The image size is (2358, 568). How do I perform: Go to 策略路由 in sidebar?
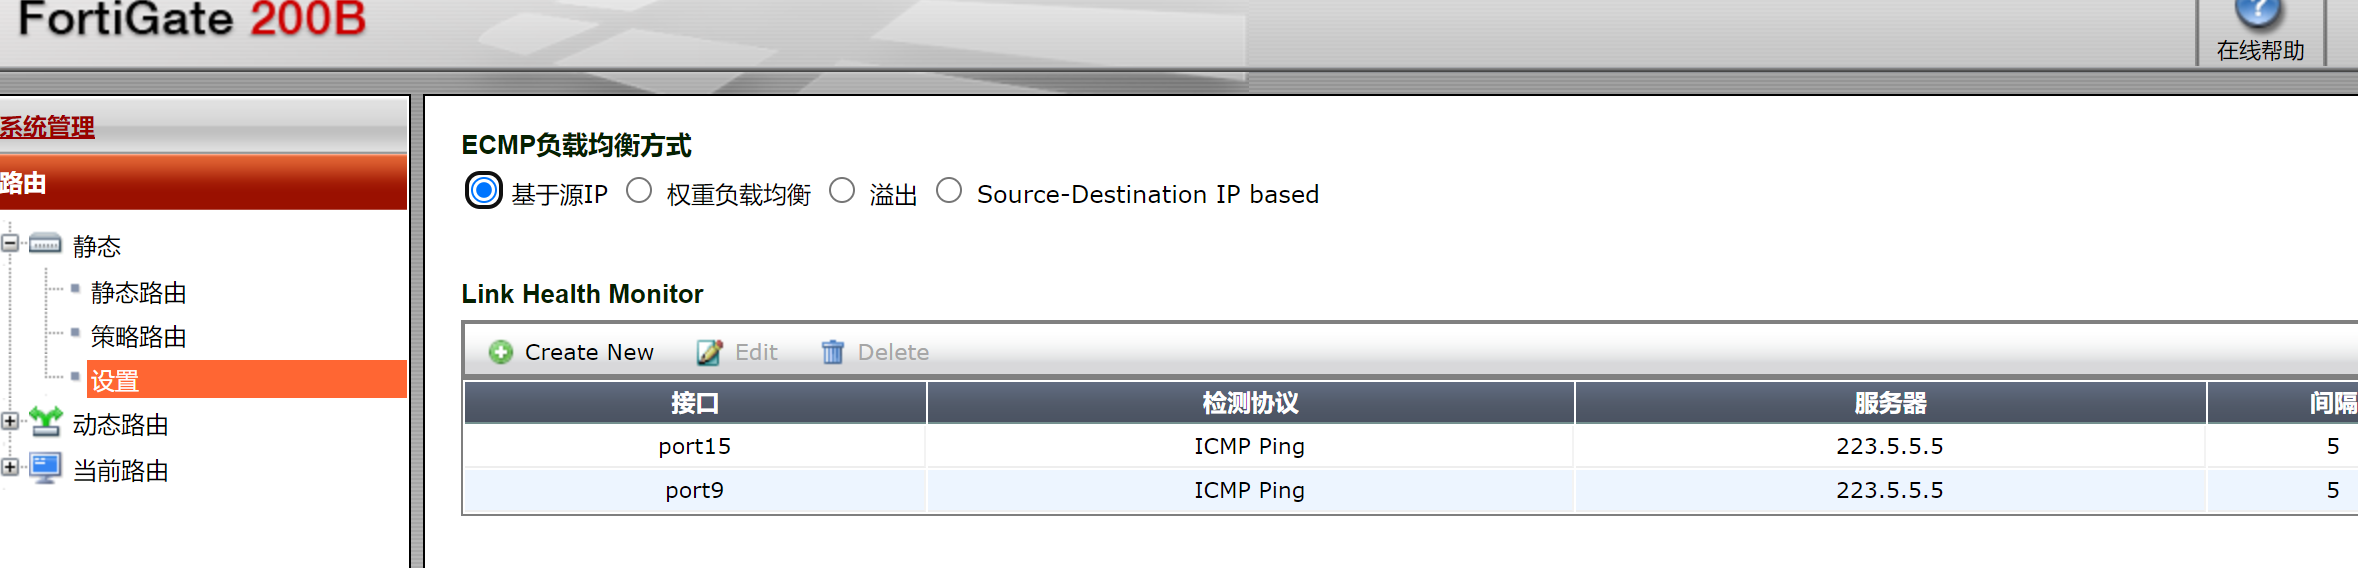click(138, 337)
